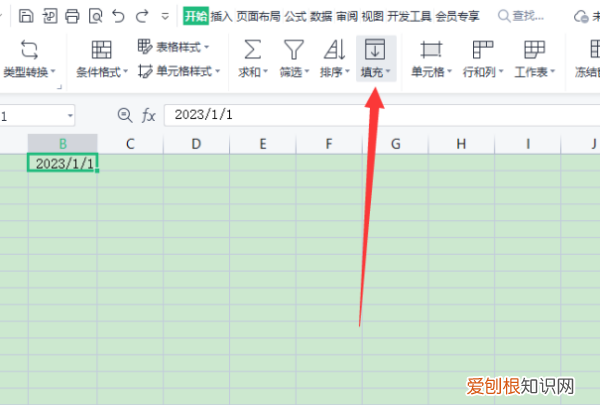Expand the 行和列 dropdown label
The image size is (600, 405).
(483, 72)
